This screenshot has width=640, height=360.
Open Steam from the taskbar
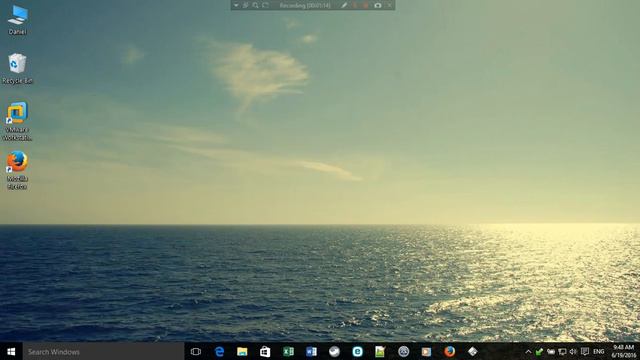[334, 351]
